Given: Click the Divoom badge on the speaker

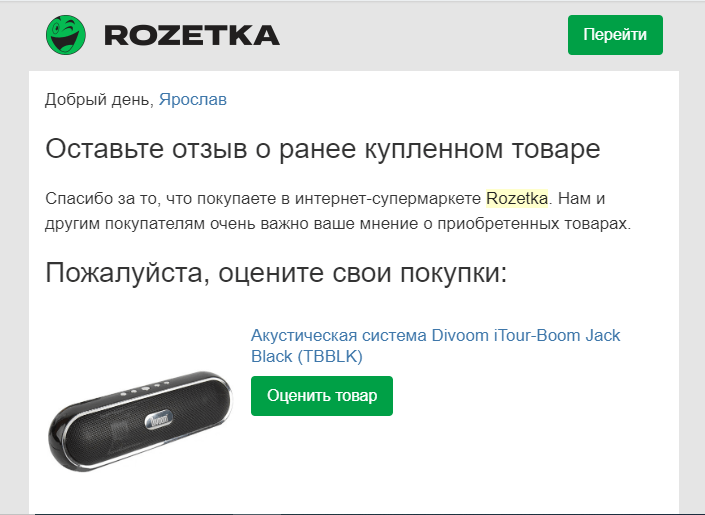Looking at the screenshot, I should pyautogui.click(x=158, y=420).
